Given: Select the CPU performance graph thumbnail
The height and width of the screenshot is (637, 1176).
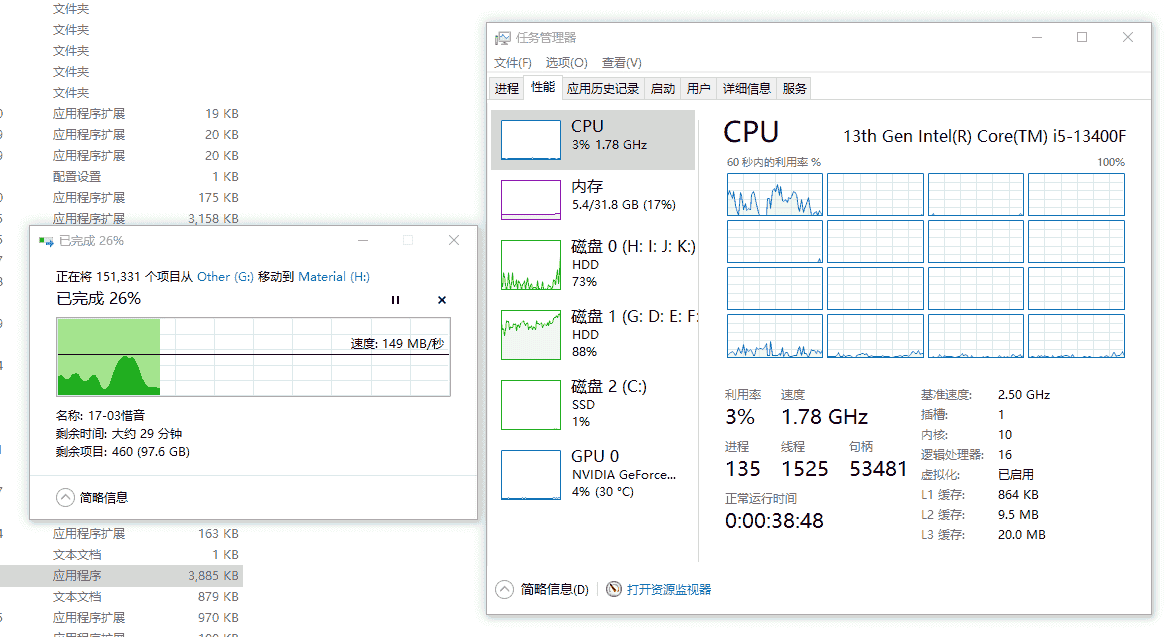Looking at the screenshot, I should coord(531,140).
